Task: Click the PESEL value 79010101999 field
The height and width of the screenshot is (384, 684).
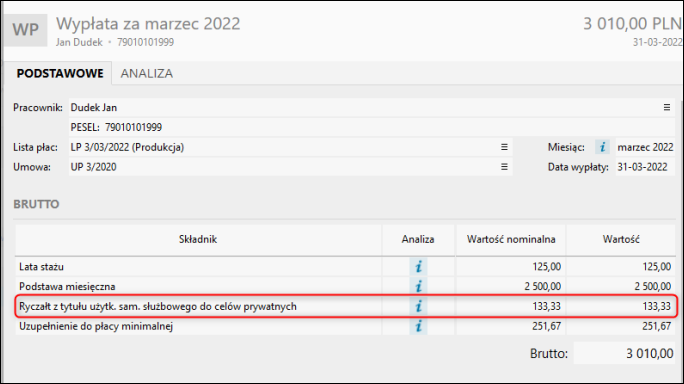Action: pyautogui.click(x=372, y=127)
